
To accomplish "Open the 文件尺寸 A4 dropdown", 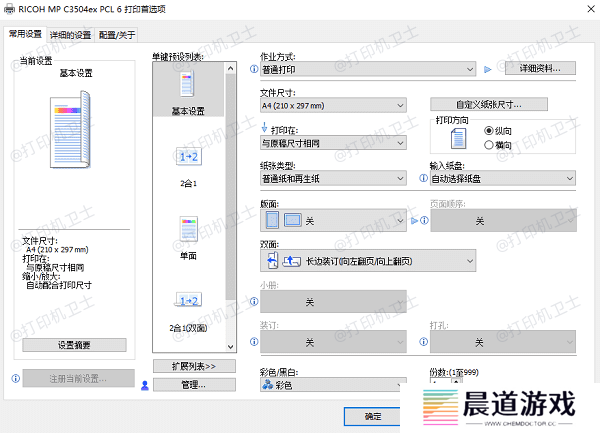I will click(x=333, y=105).
